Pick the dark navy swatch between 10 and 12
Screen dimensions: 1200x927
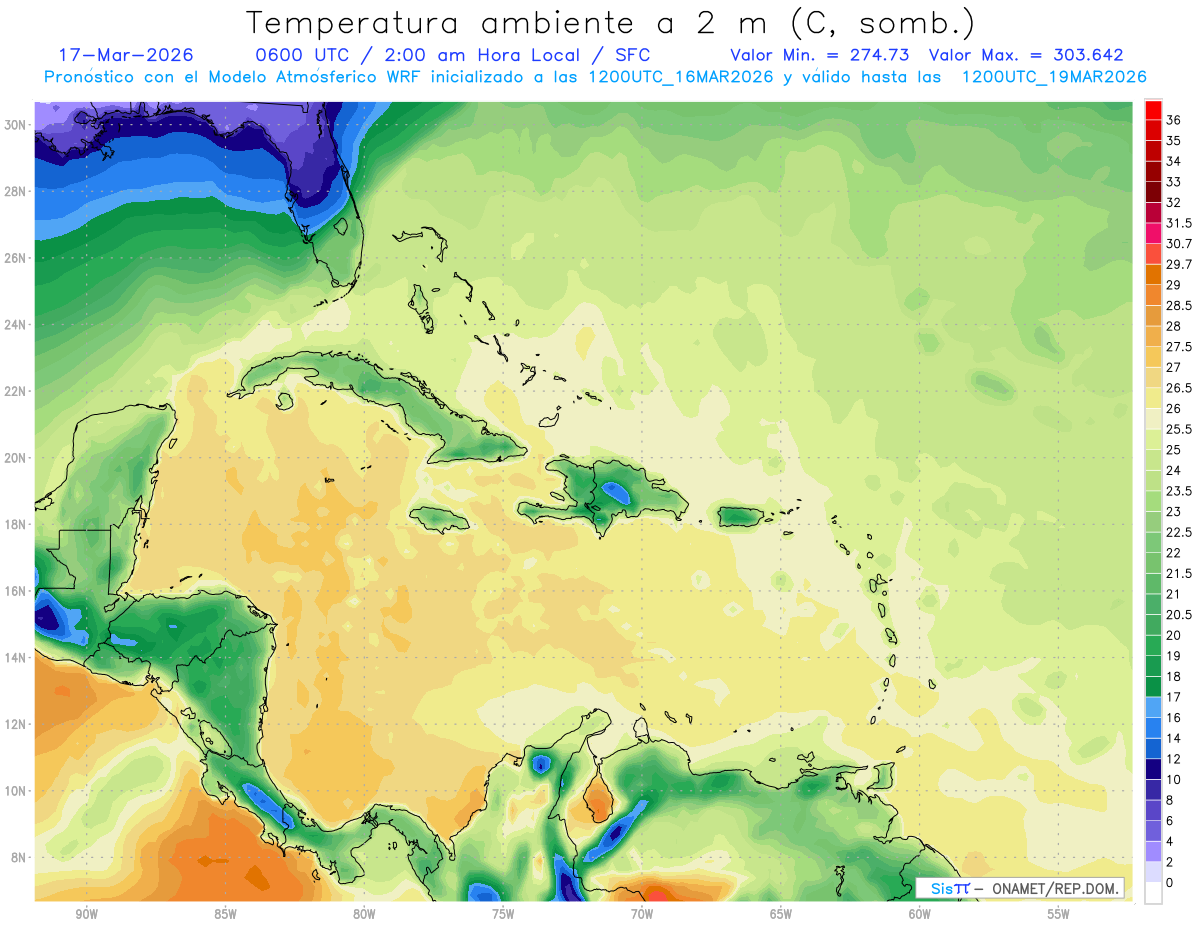(x=1153, y=769)
